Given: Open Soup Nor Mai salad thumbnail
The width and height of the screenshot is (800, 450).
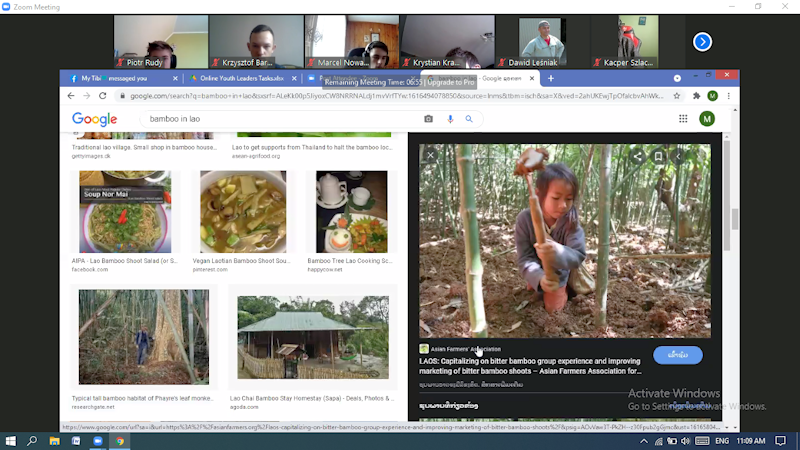Looking at the screenshot, I should (x=125, y=211).
